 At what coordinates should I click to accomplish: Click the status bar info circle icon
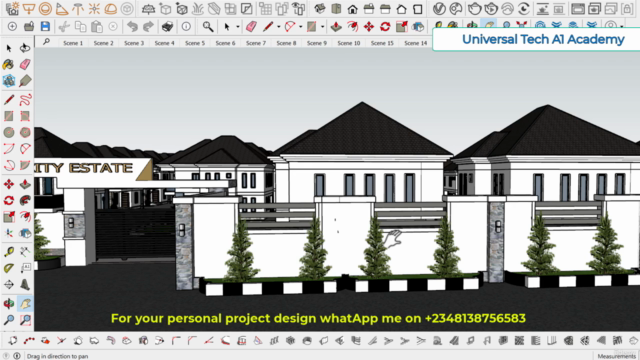click(17, 356)
